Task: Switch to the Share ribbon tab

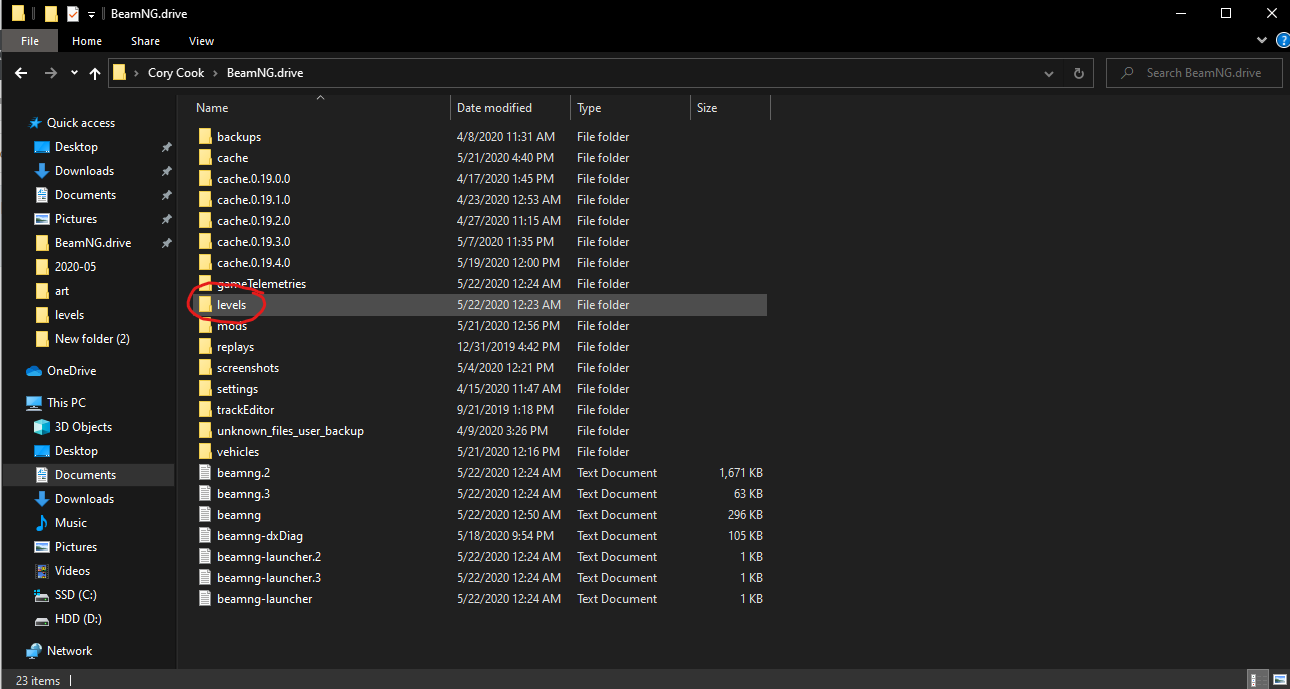Action: coord(145,41)
